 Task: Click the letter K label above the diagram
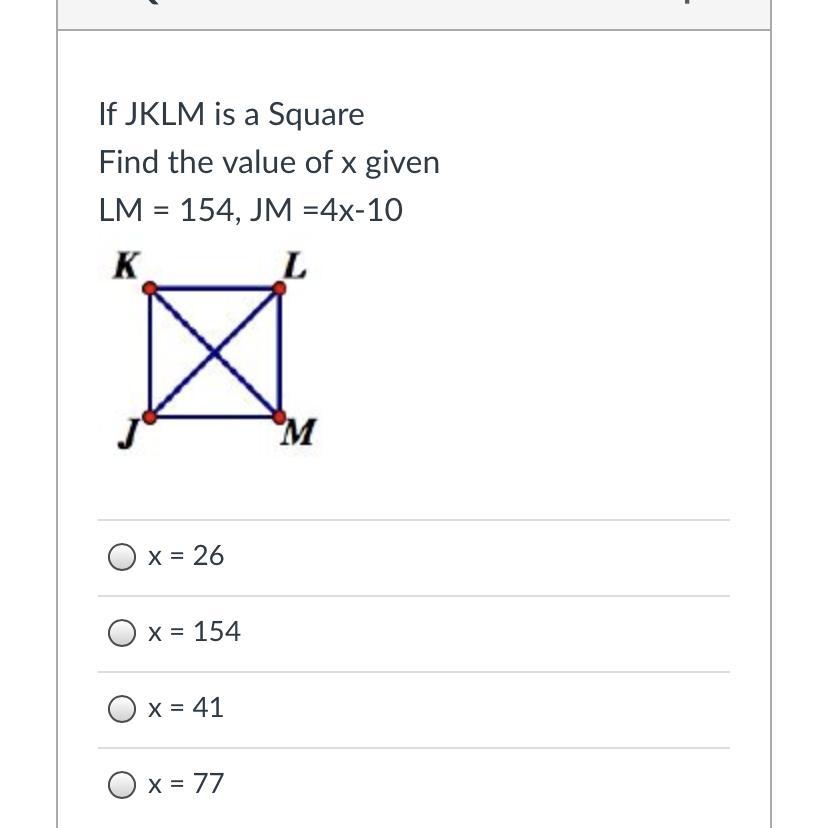tap(126, 265)
